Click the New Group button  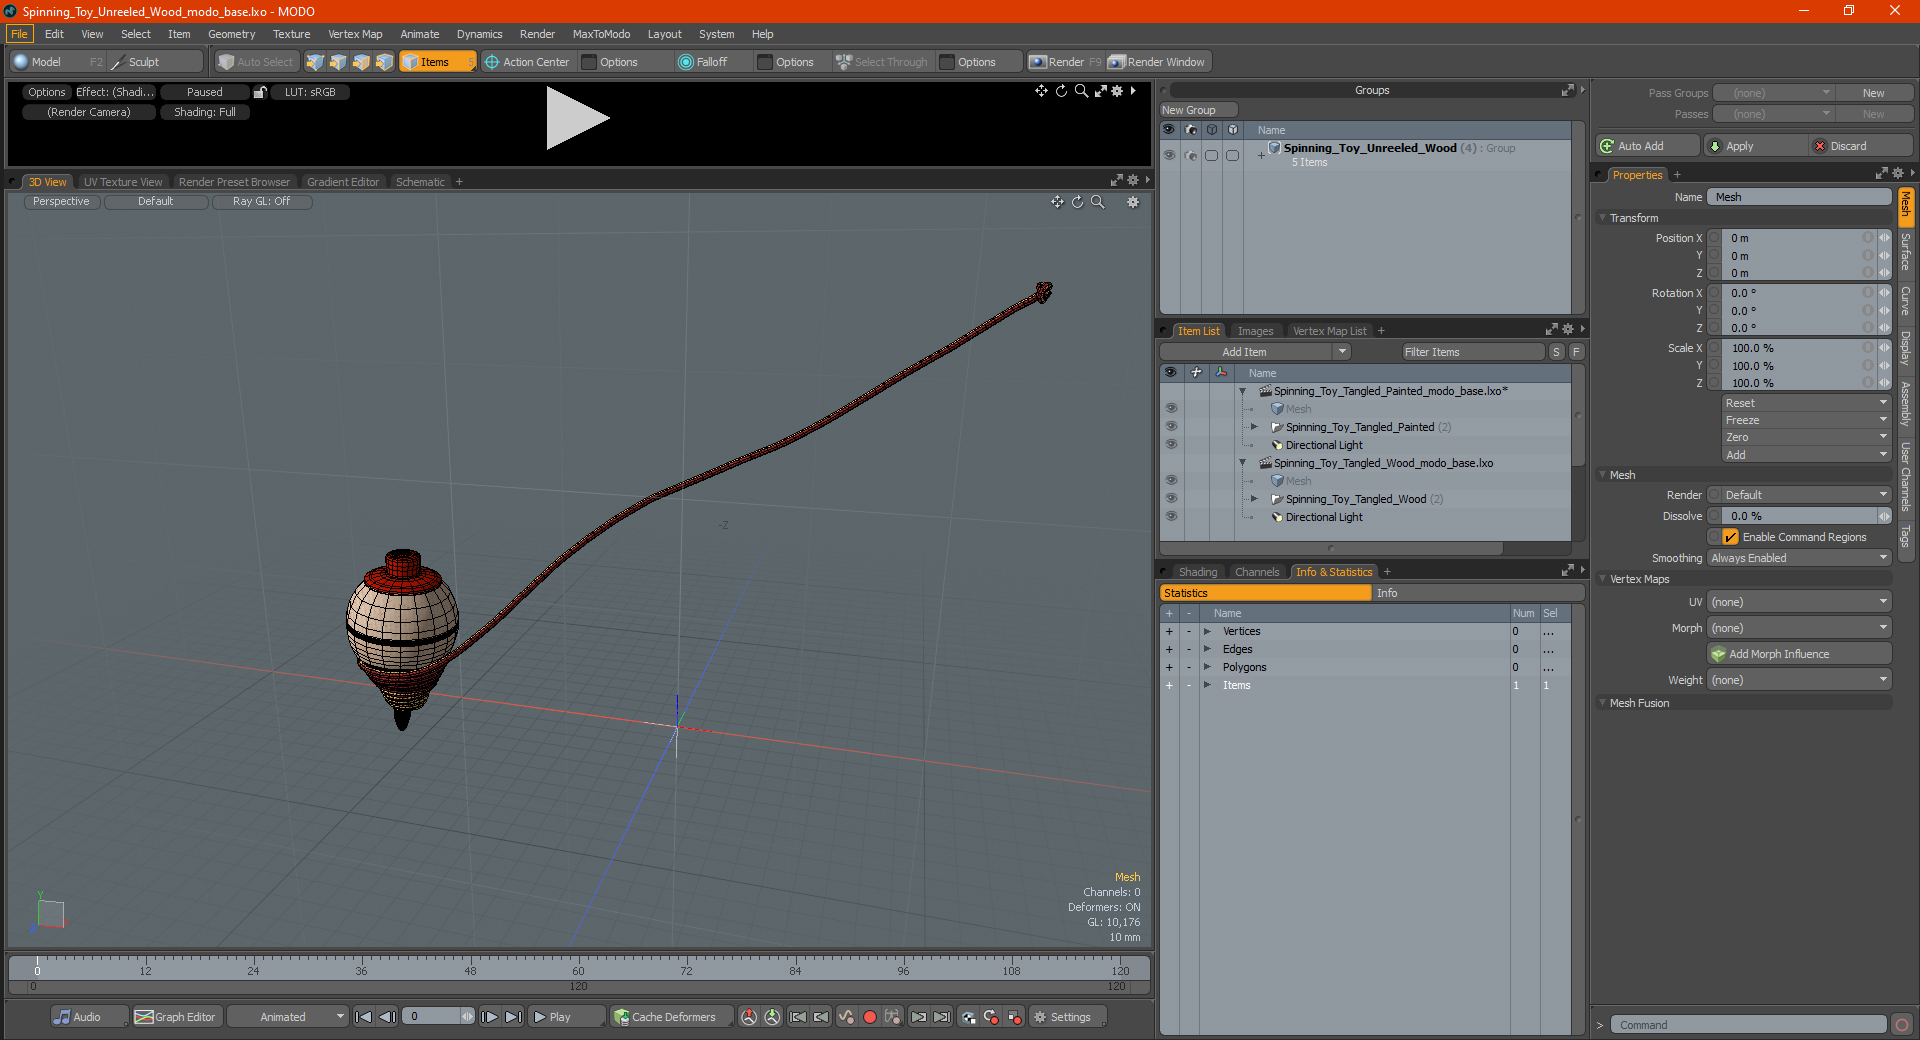(x=1197, y=110)
